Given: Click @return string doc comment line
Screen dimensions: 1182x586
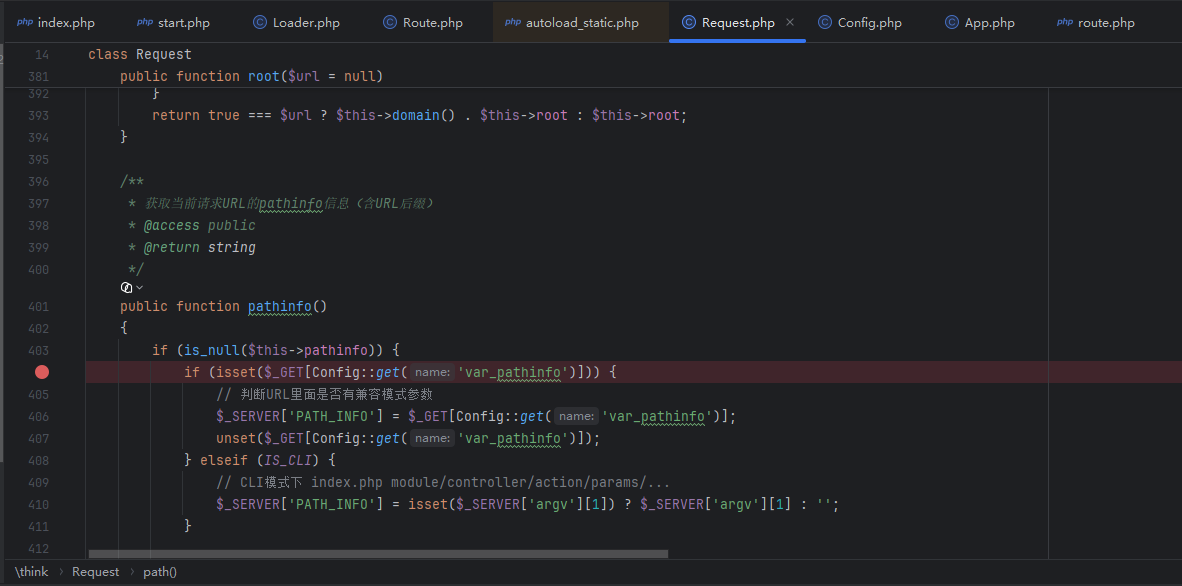Looking at the screenshot, I should [x=191, y=247].
